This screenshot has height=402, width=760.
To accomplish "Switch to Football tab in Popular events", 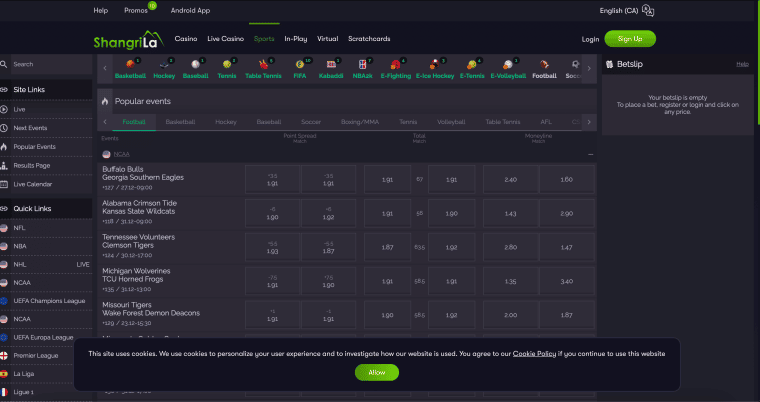I will click(x=134, y=122).
